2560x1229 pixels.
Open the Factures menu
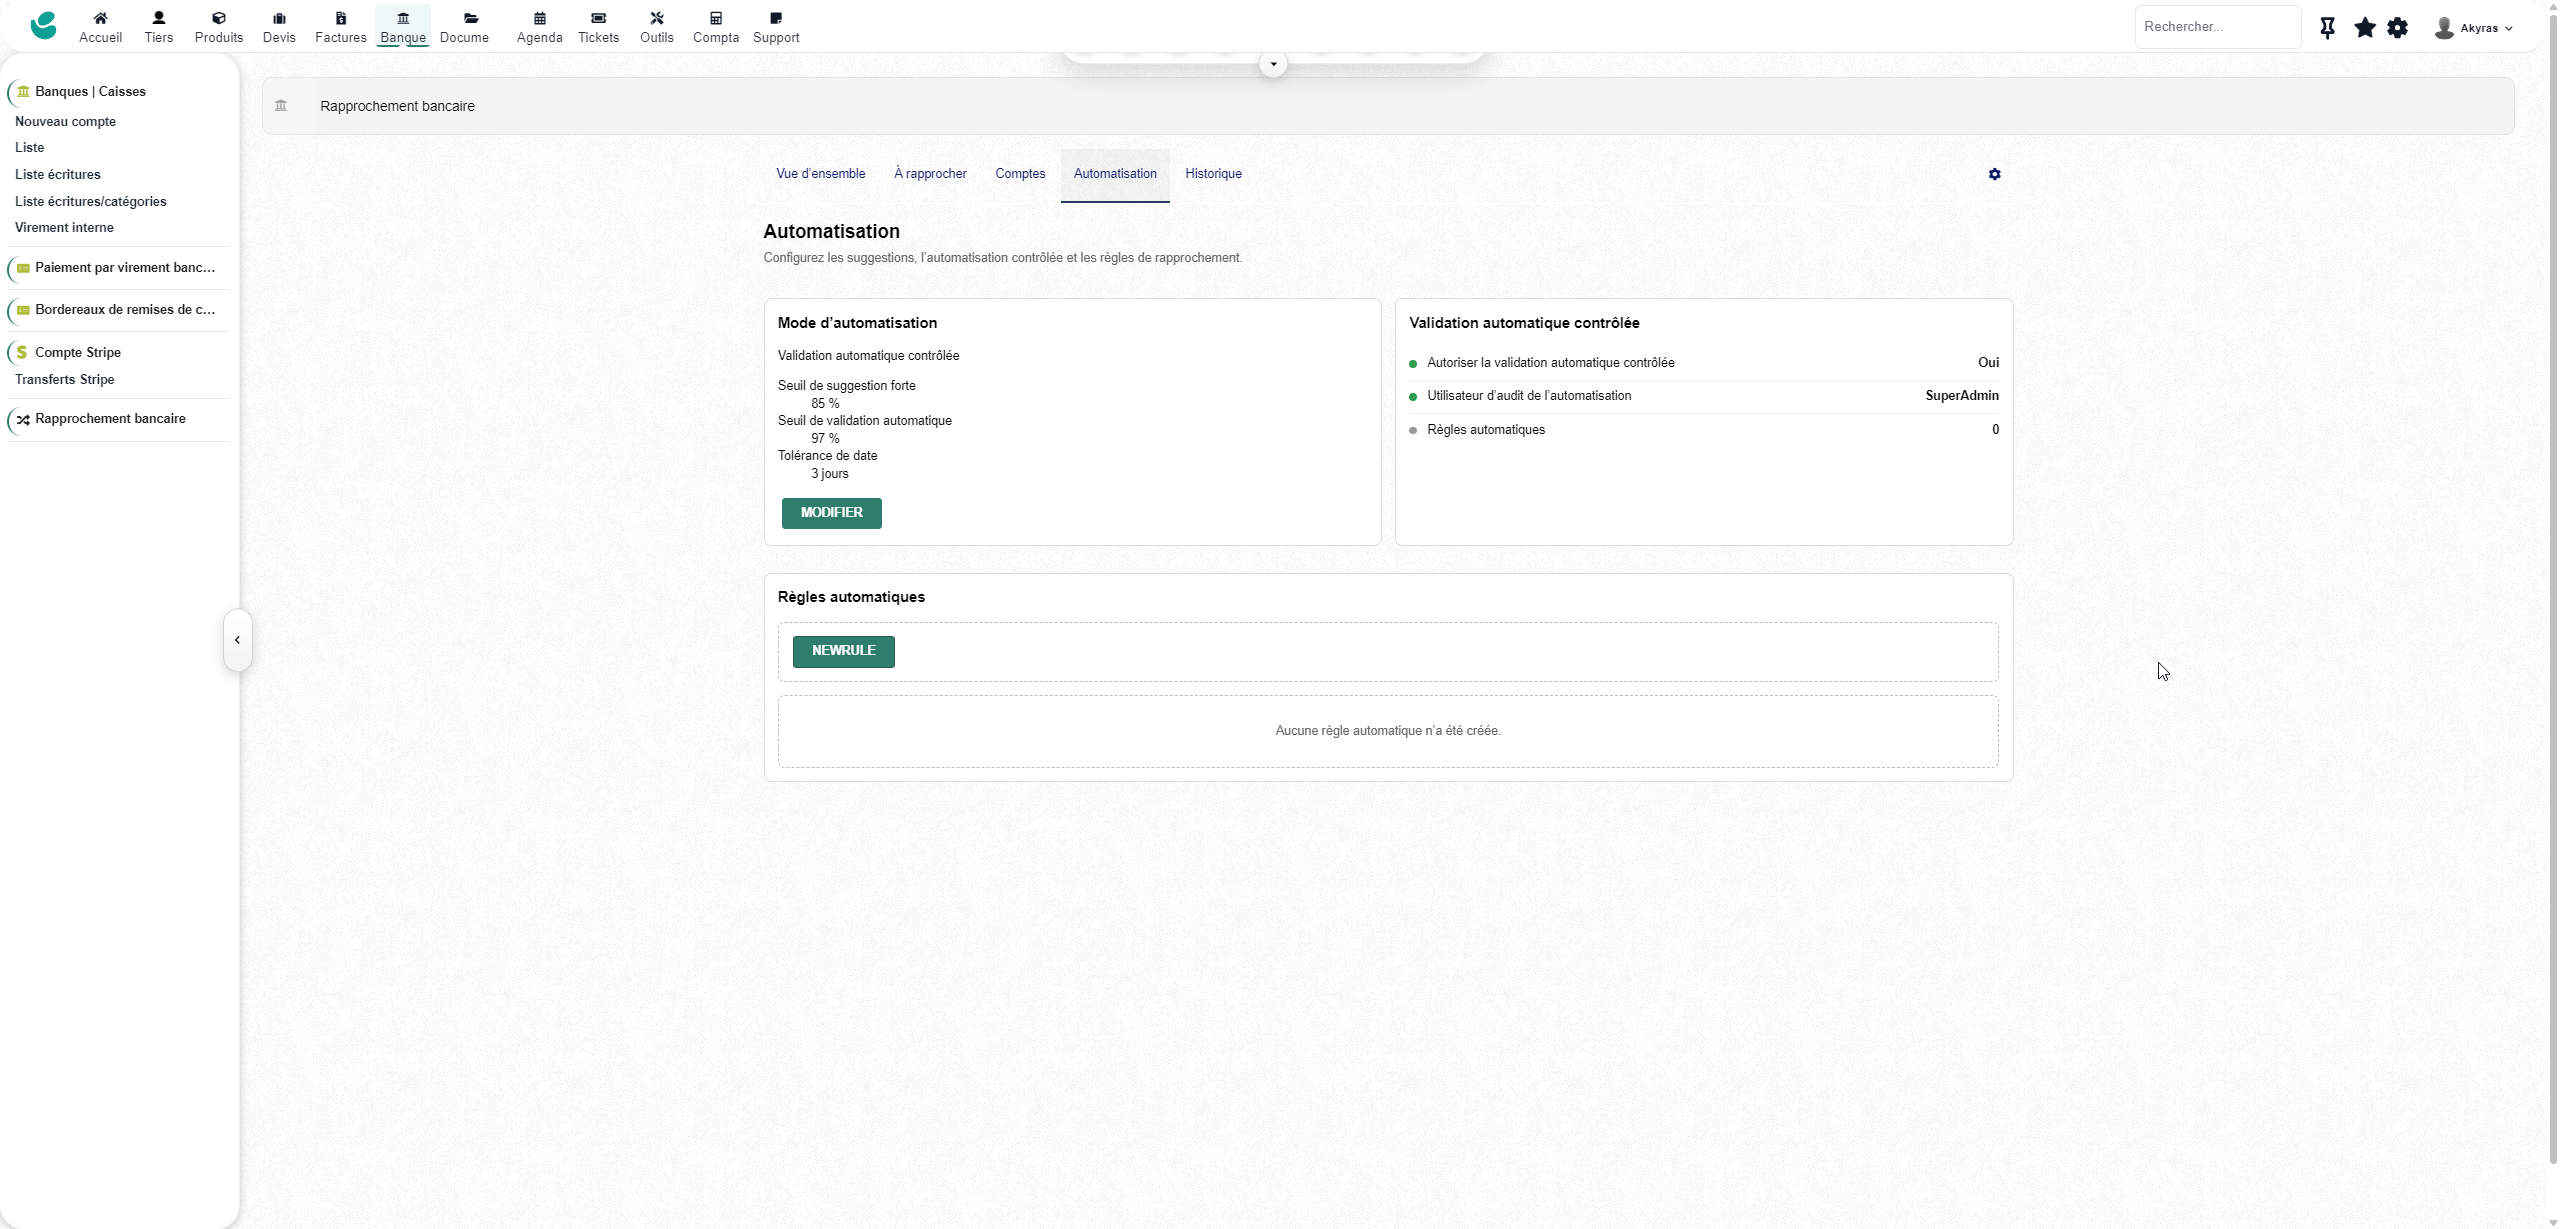tap(340, 27)
